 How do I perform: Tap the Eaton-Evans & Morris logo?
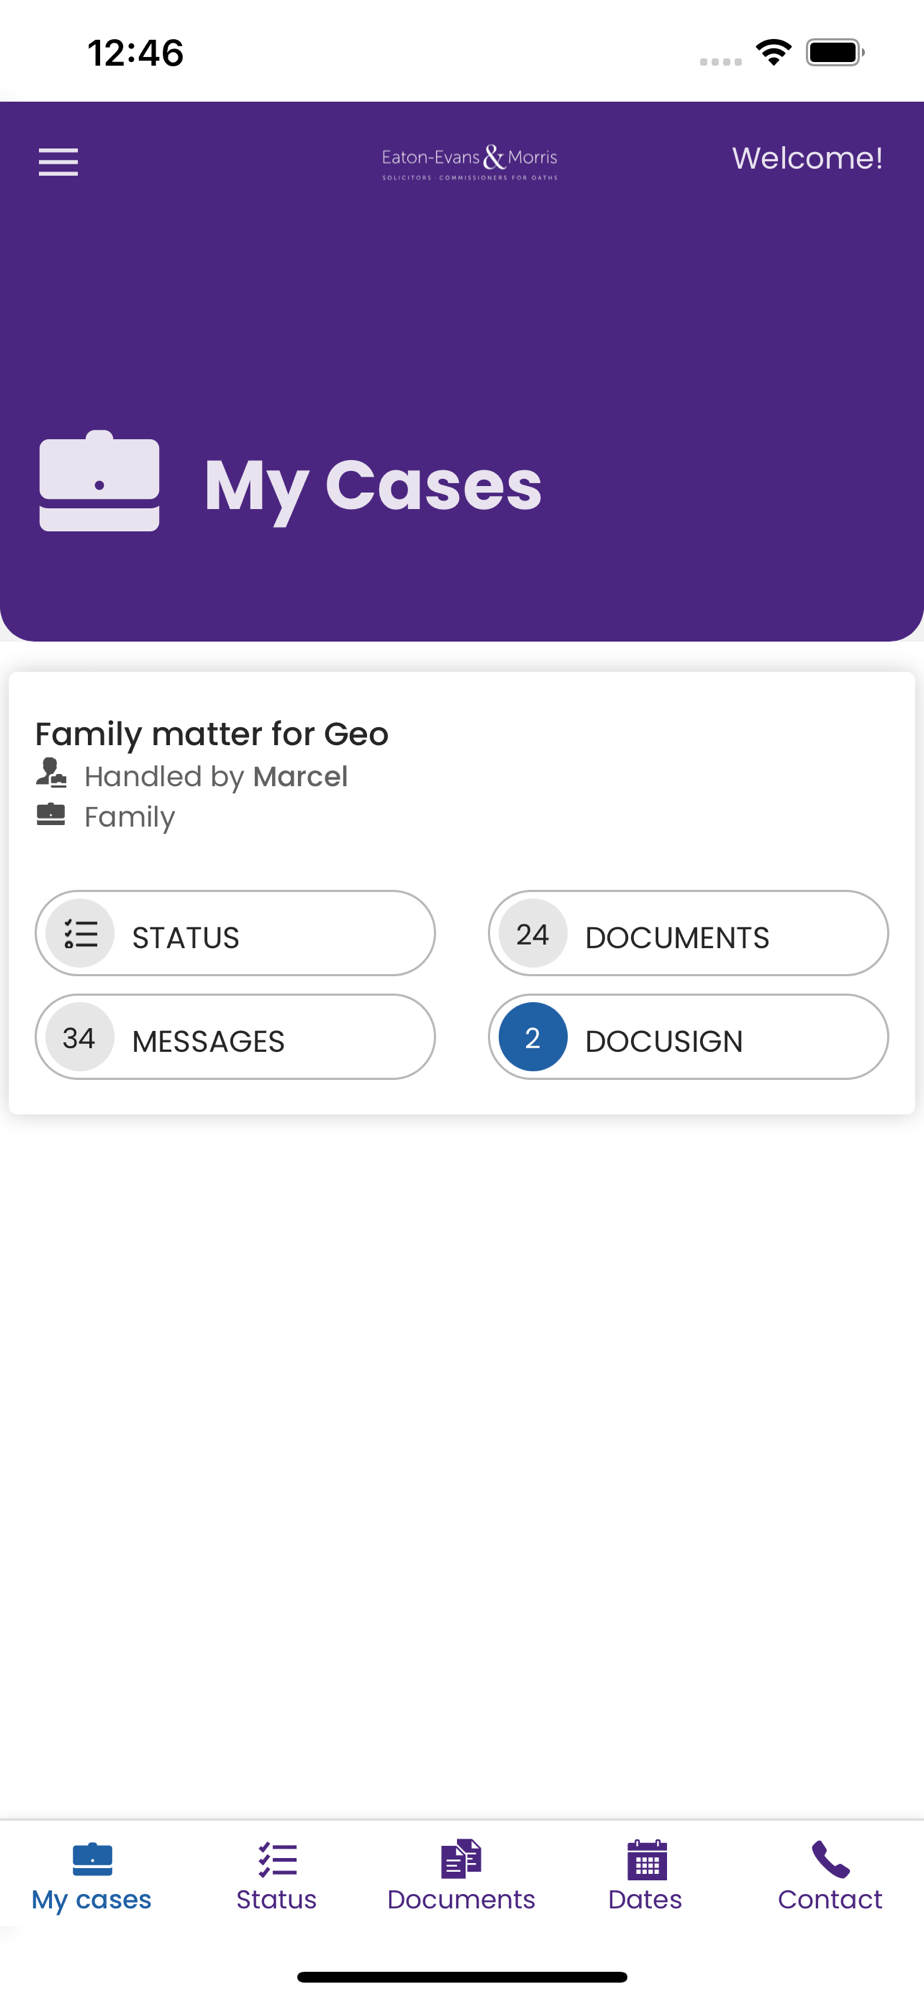coord(470,161)
